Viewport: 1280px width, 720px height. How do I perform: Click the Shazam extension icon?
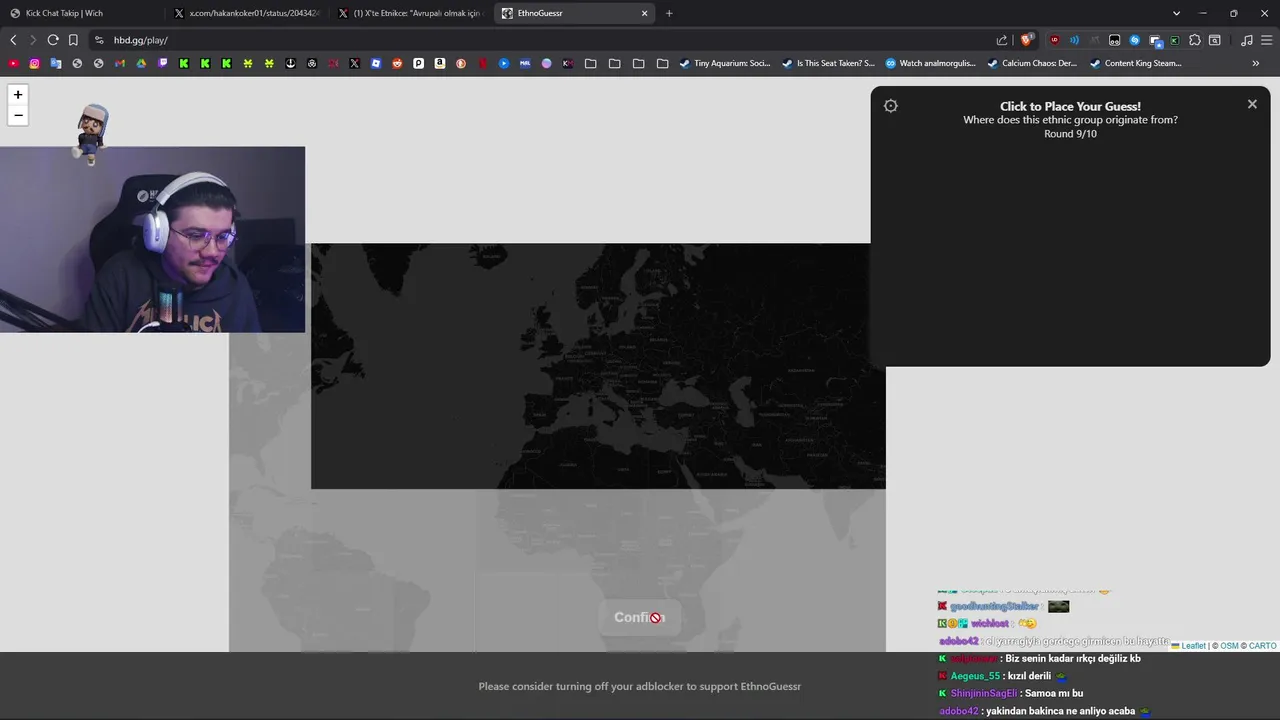pyautogui.click(x=1134, y=40)
